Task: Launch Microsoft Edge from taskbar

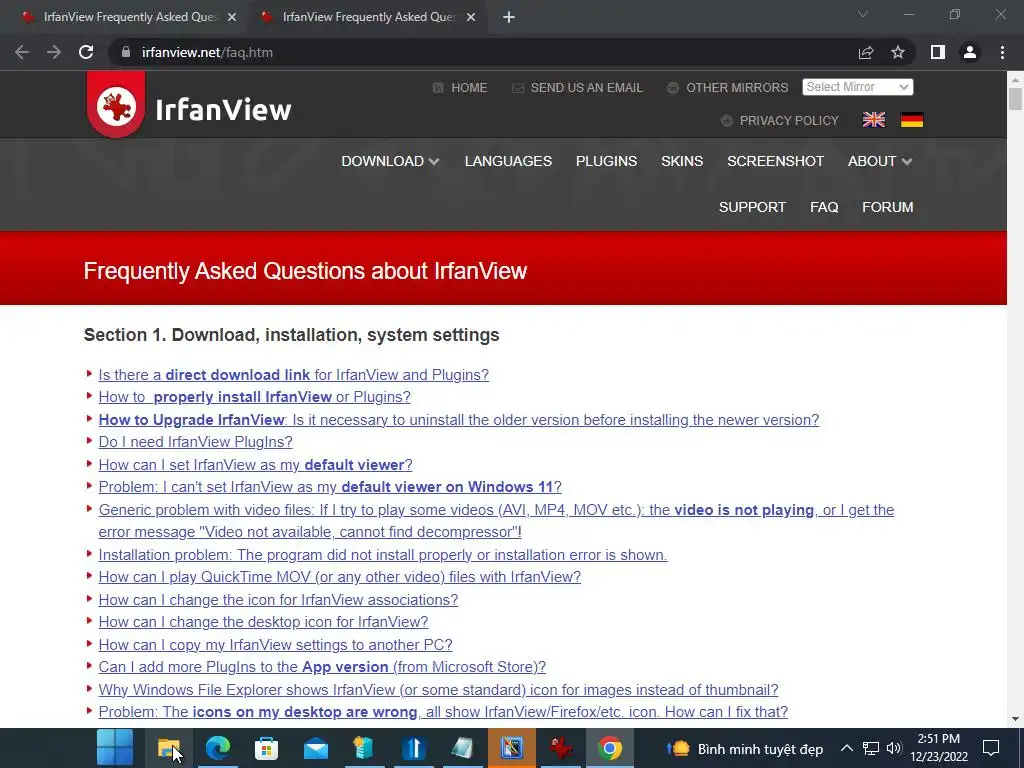Action: pyautogui.click(x=218, y=748)
